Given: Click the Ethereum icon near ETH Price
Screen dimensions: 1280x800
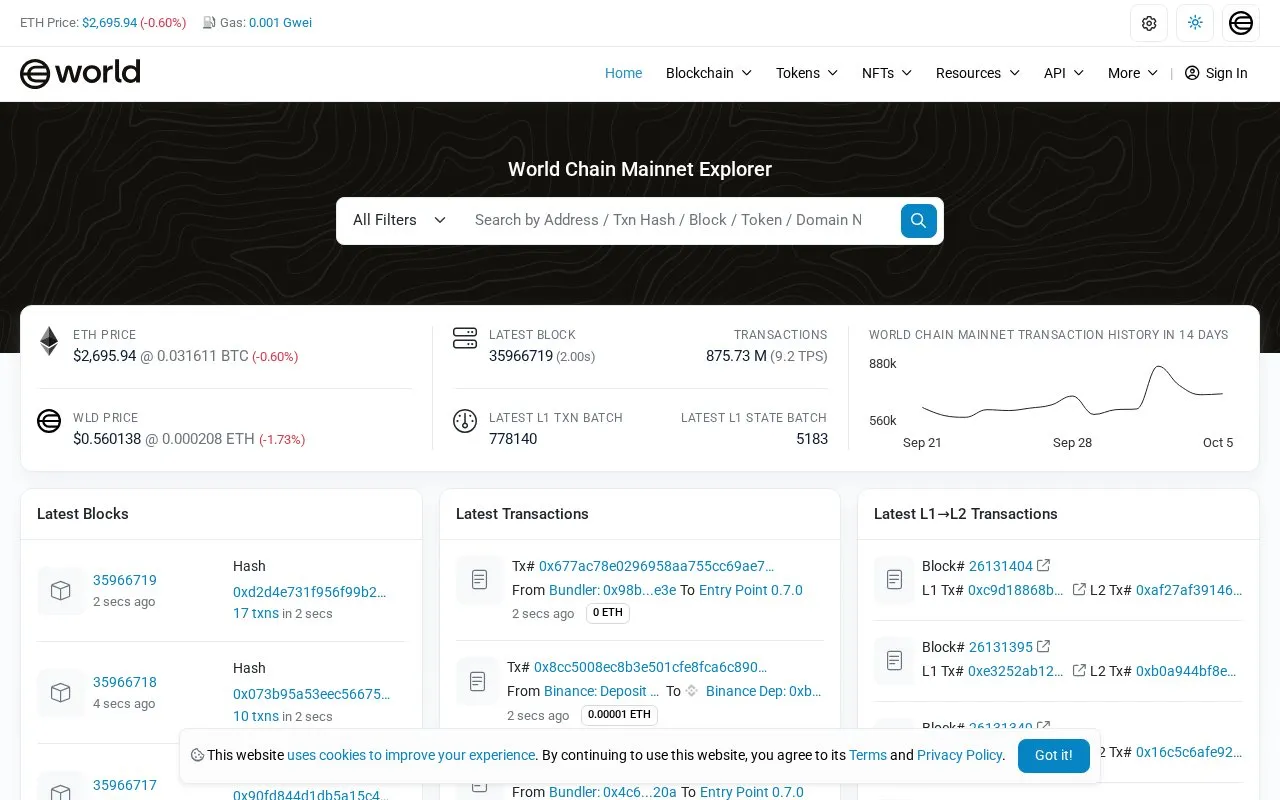Looking at the screenshot, I should pos(49,341).
